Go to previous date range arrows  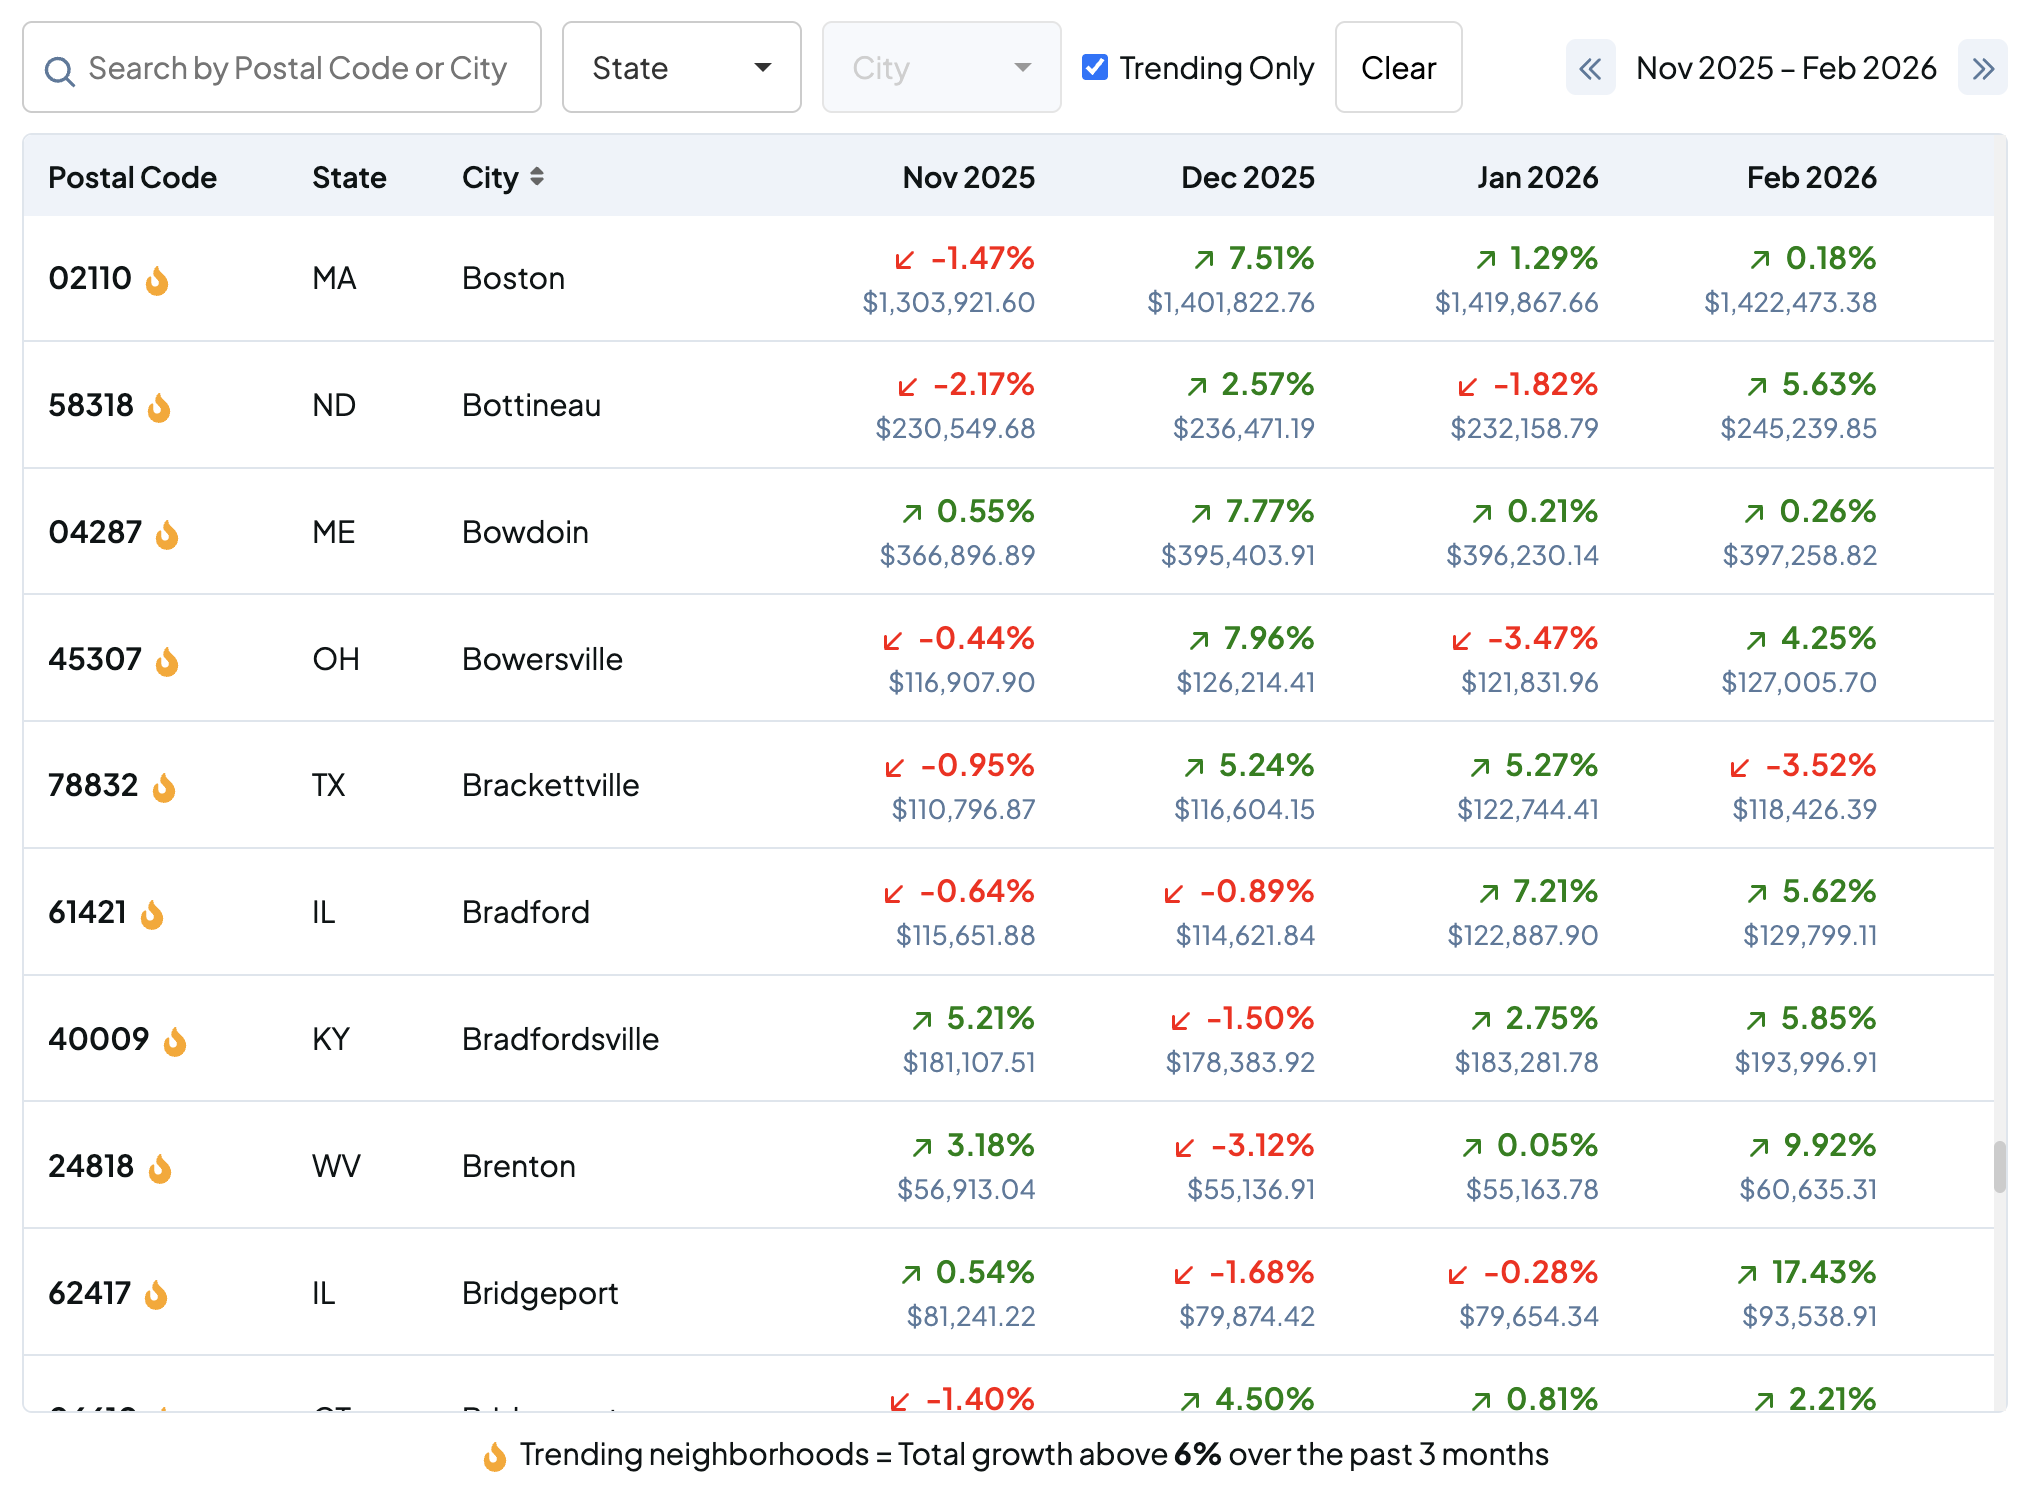click(1590, 68)
